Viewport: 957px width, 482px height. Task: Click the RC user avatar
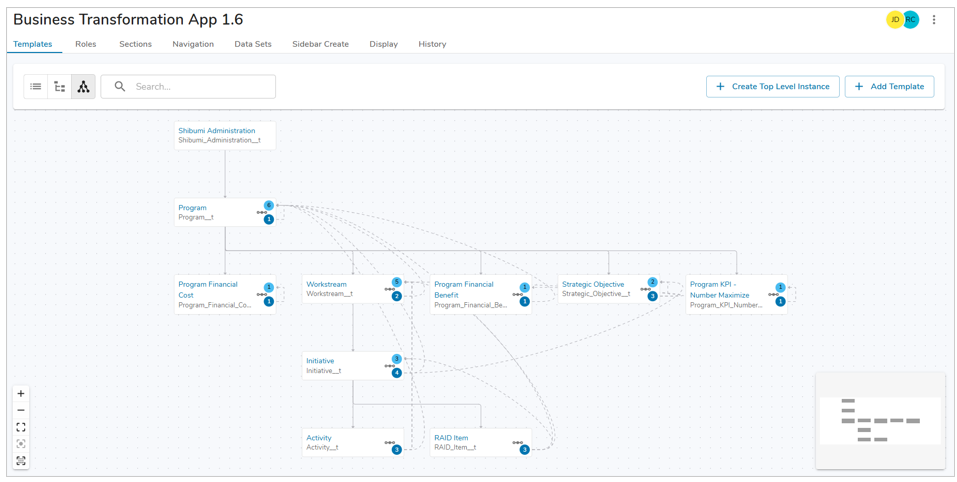click(x=911, y=20)
